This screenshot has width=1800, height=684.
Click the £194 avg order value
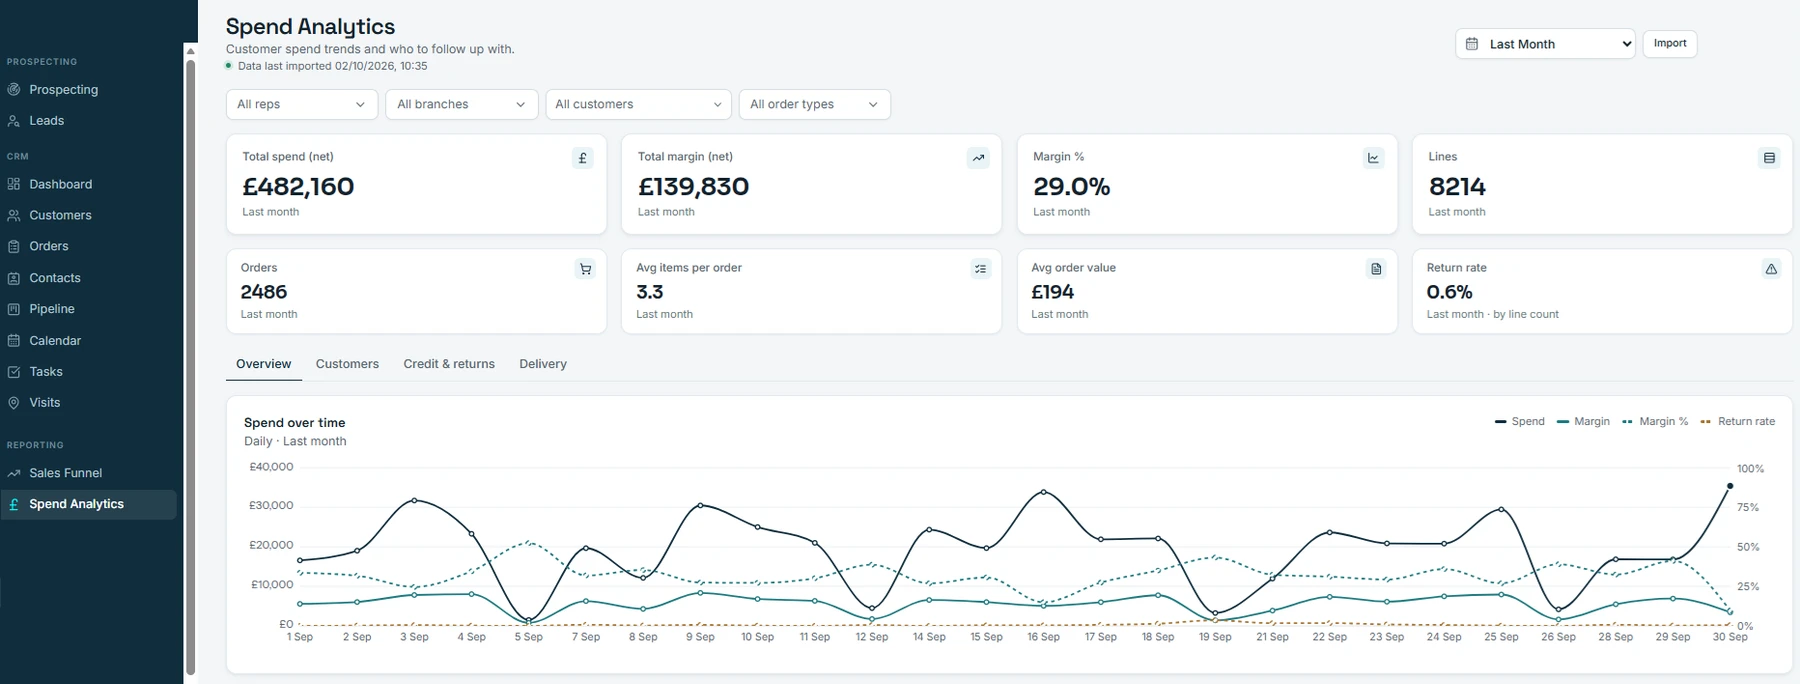(x=1052, y=292)
